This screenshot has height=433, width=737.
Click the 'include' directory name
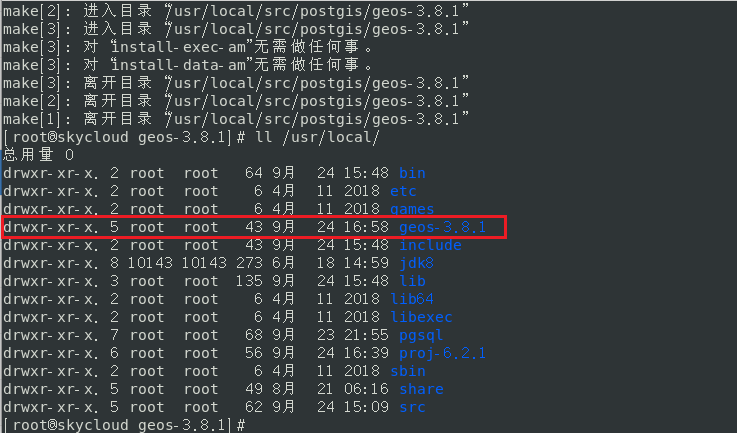tap(430, 245)
